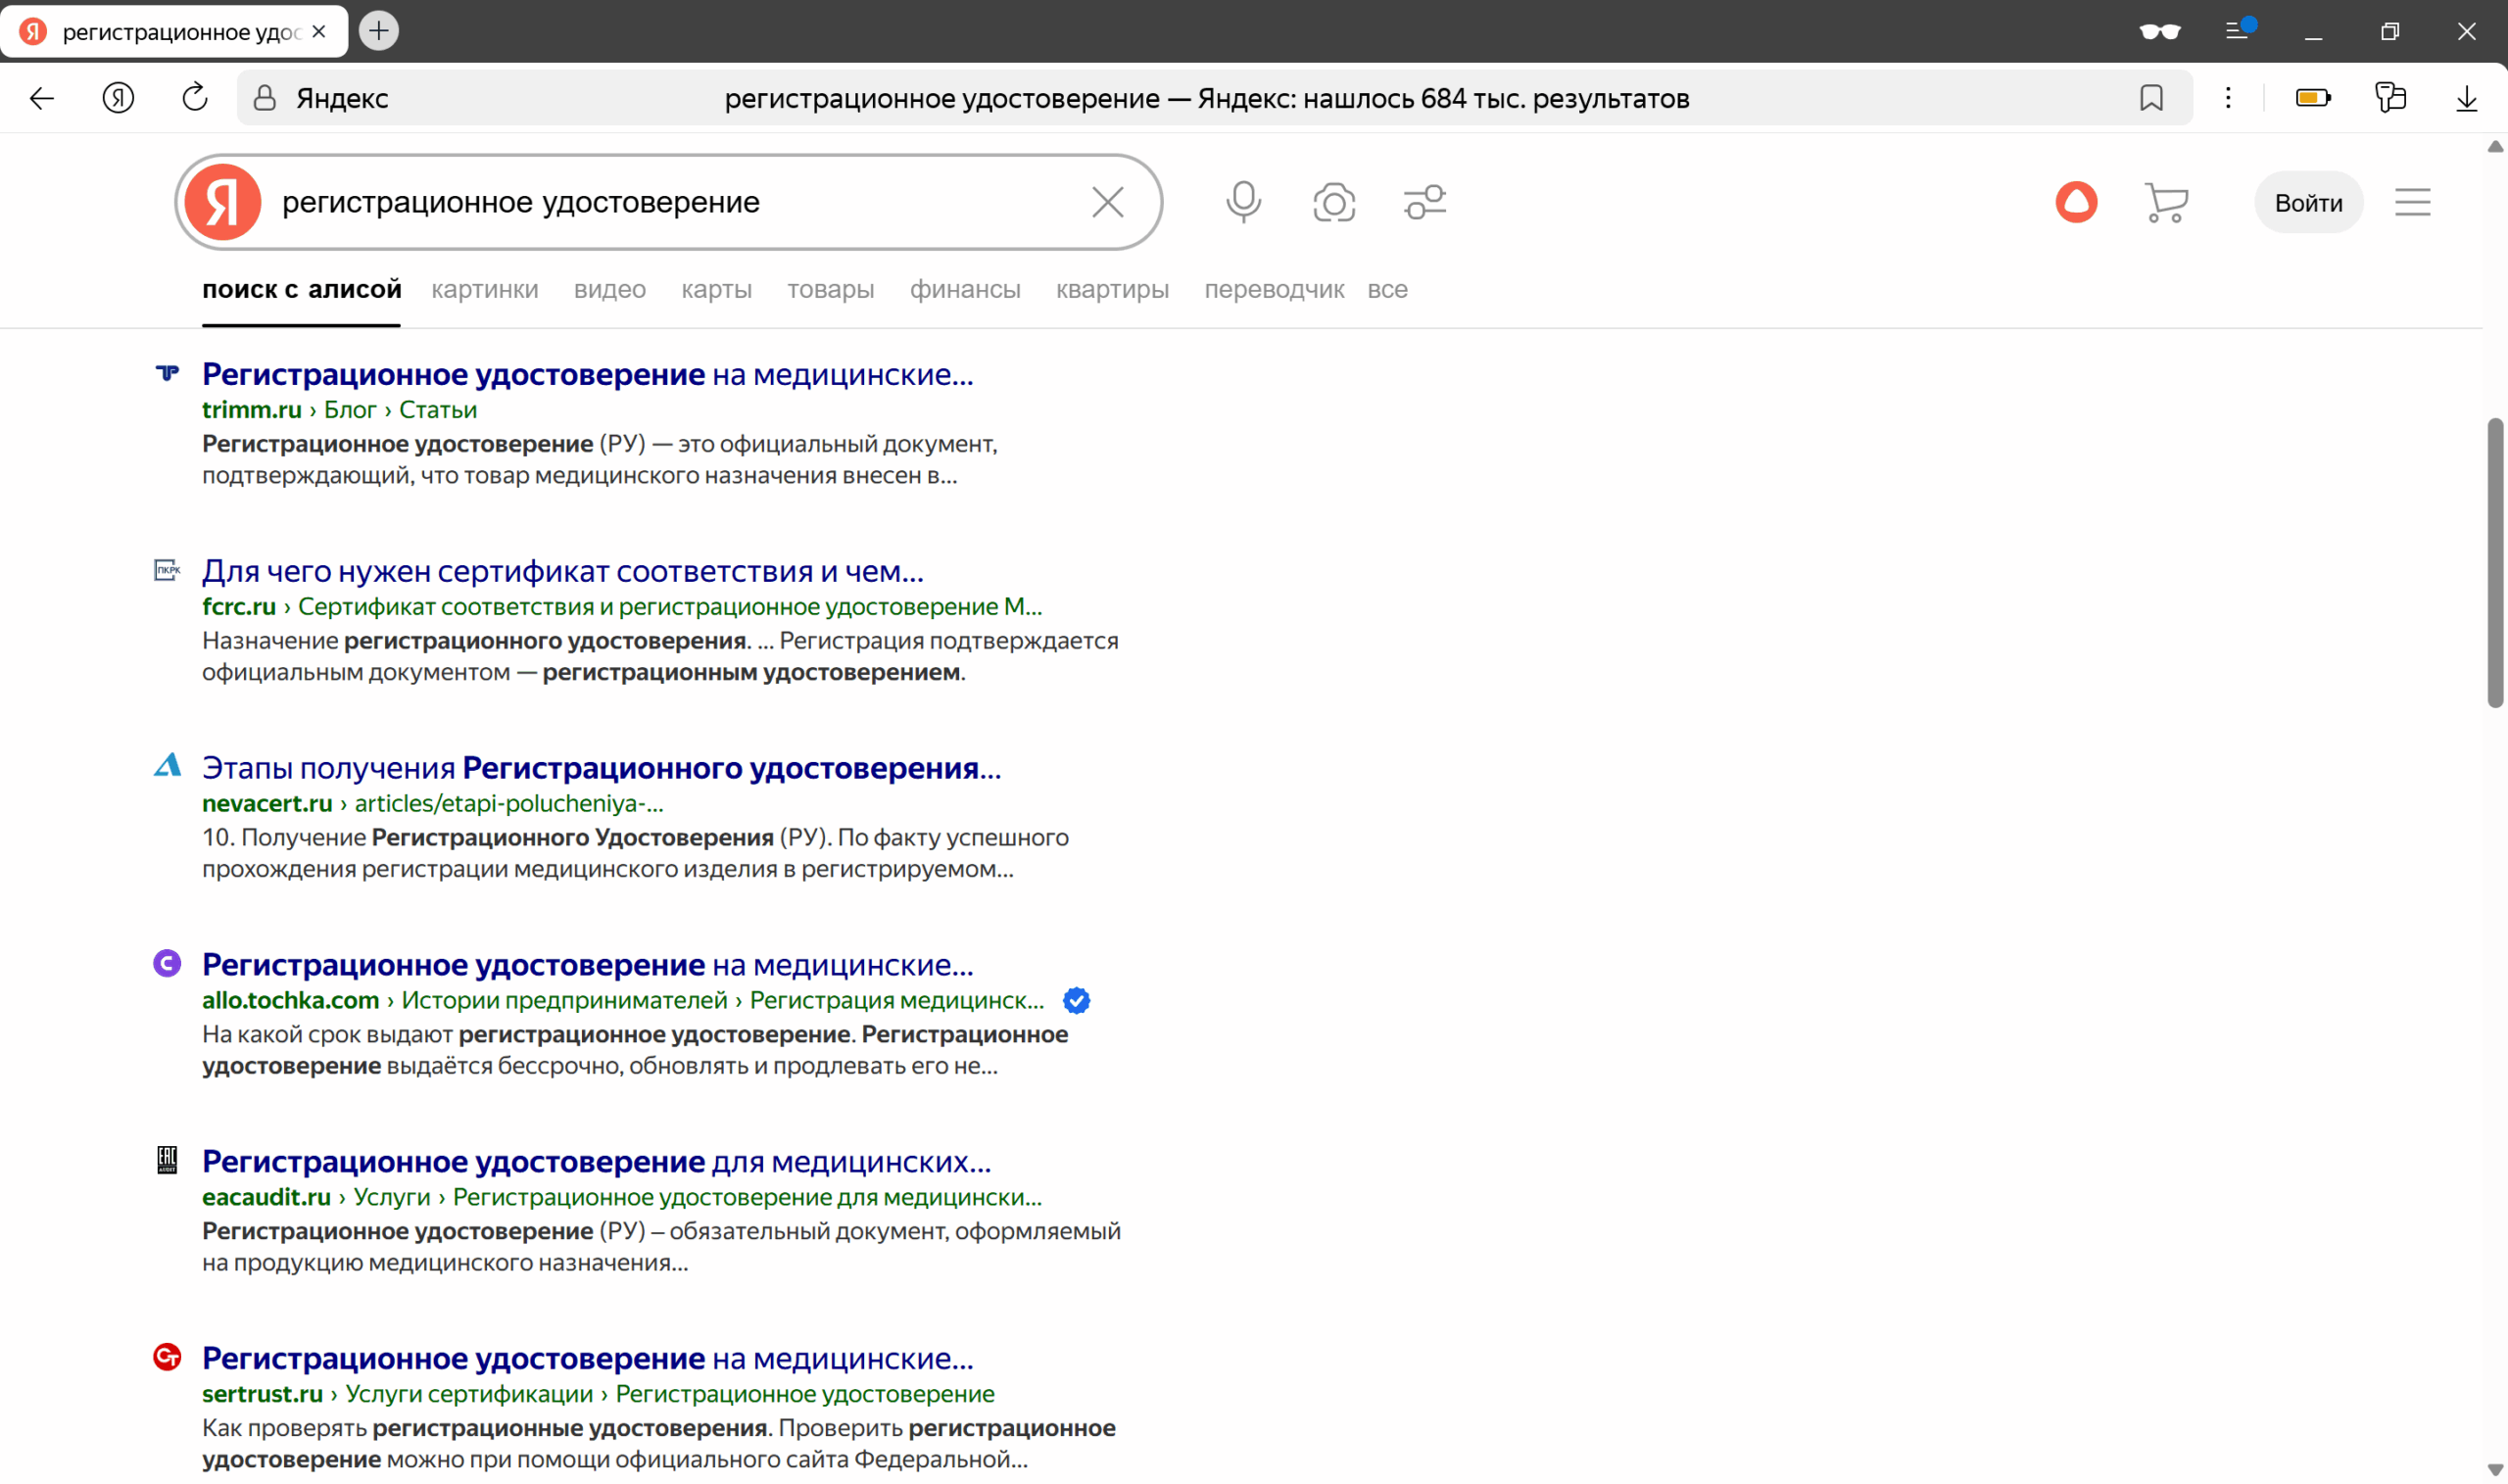The height and width of the screenshot is (1484, 2508).
Task: Open a new browser tab with plus
Action: click(378, 31)
